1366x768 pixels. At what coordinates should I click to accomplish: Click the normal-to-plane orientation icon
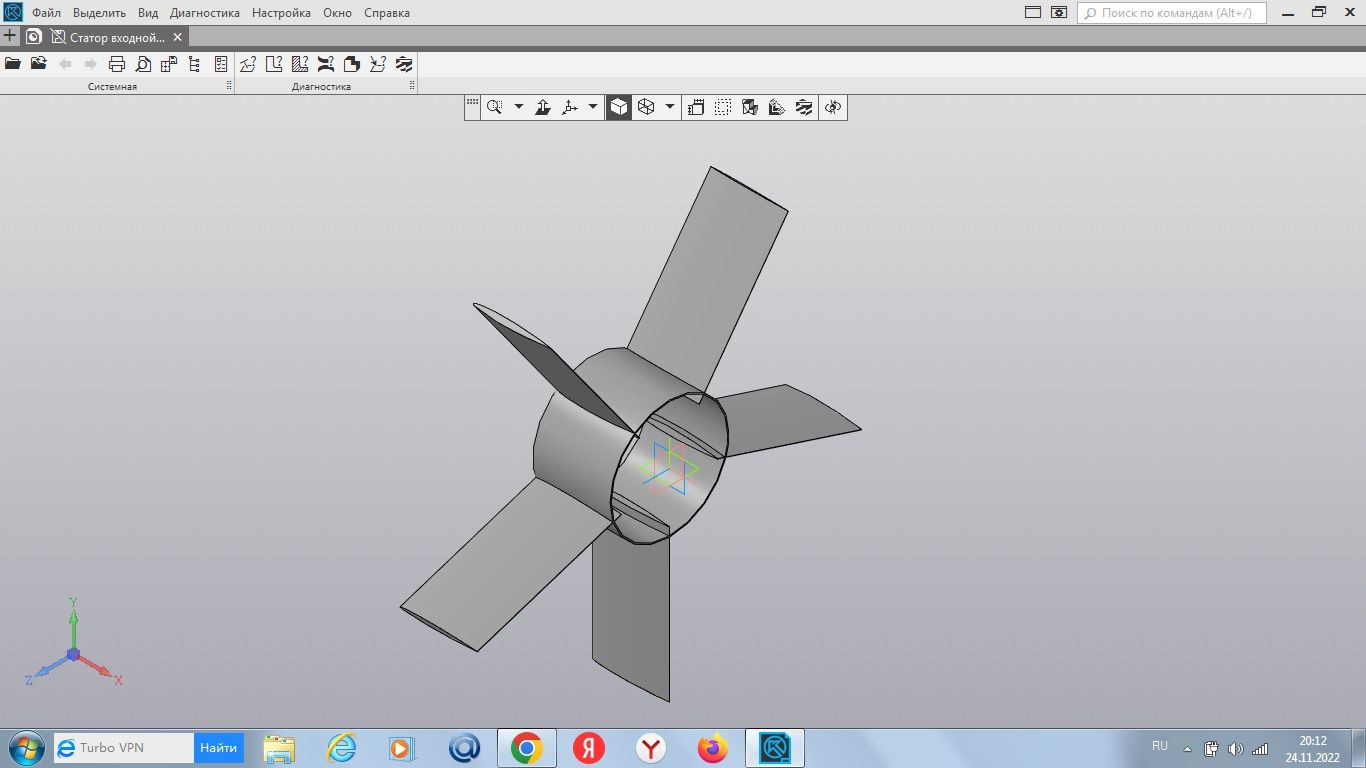pyautogui.click(x=543, y=107)
